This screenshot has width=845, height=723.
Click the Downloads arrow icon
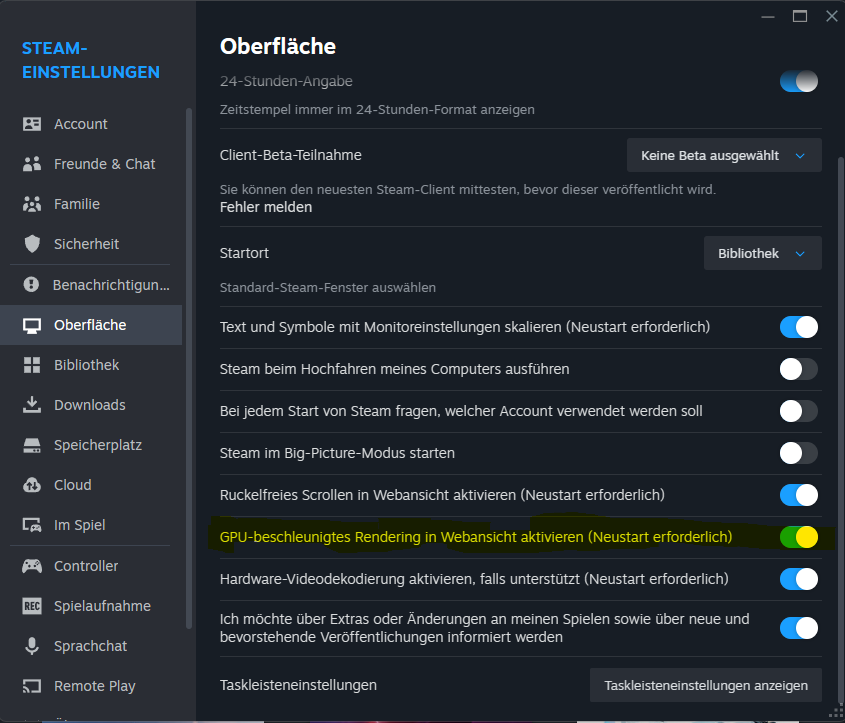pyautogui.click(x=32, y=405)
